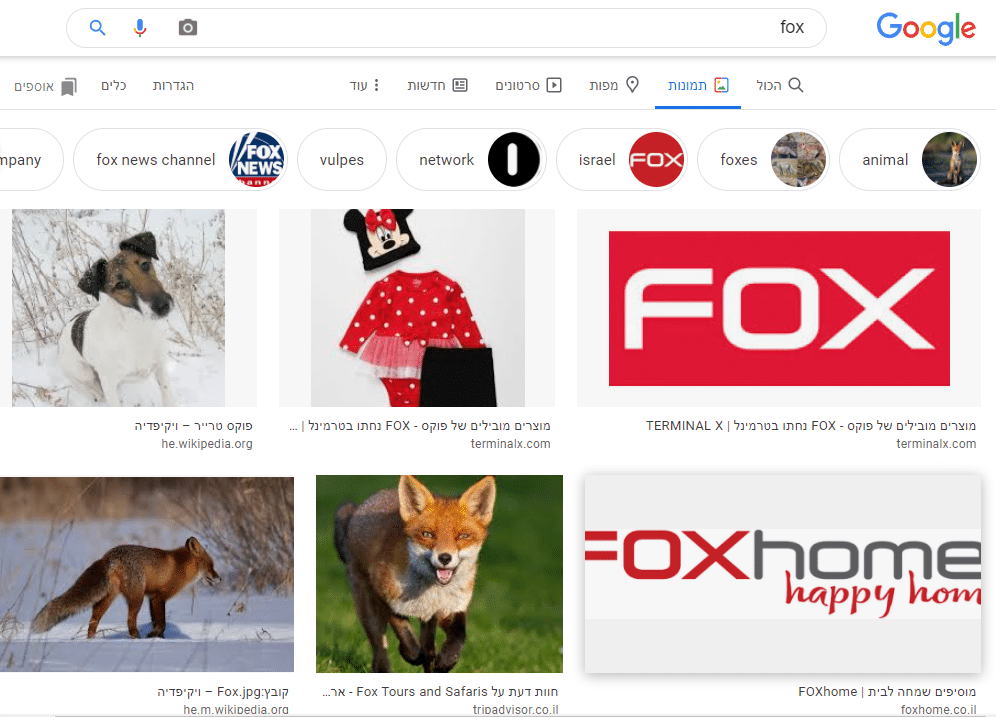Select the Fox News Channel filter chip

tap(180, 160)
